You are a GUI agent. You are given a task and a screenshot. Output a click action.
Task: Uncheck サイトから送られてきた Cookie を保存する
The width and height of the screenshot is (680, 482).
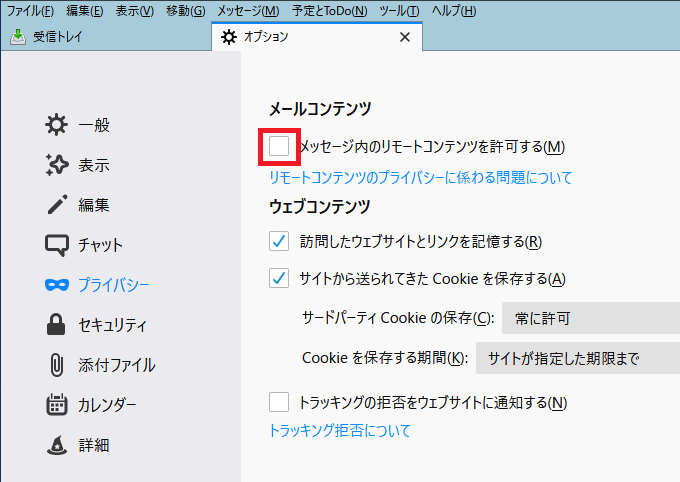click(279, 278)
